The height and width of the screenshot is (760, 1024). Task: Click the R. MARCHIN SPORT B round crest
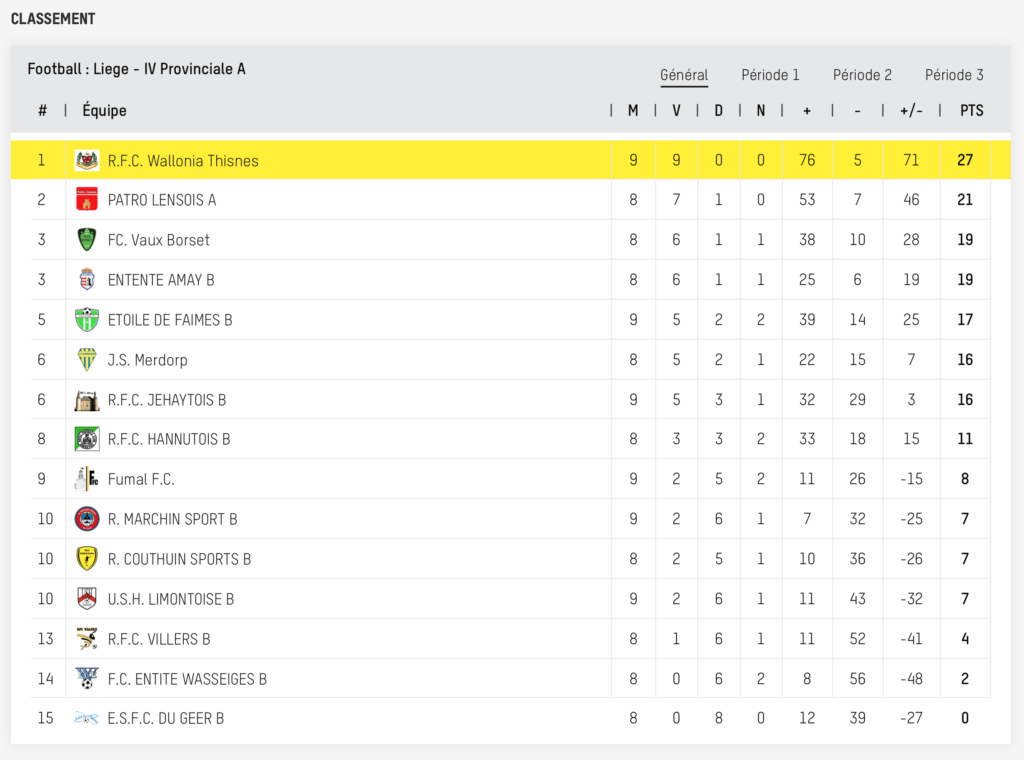pyautogui.click(x=87, y=519)
